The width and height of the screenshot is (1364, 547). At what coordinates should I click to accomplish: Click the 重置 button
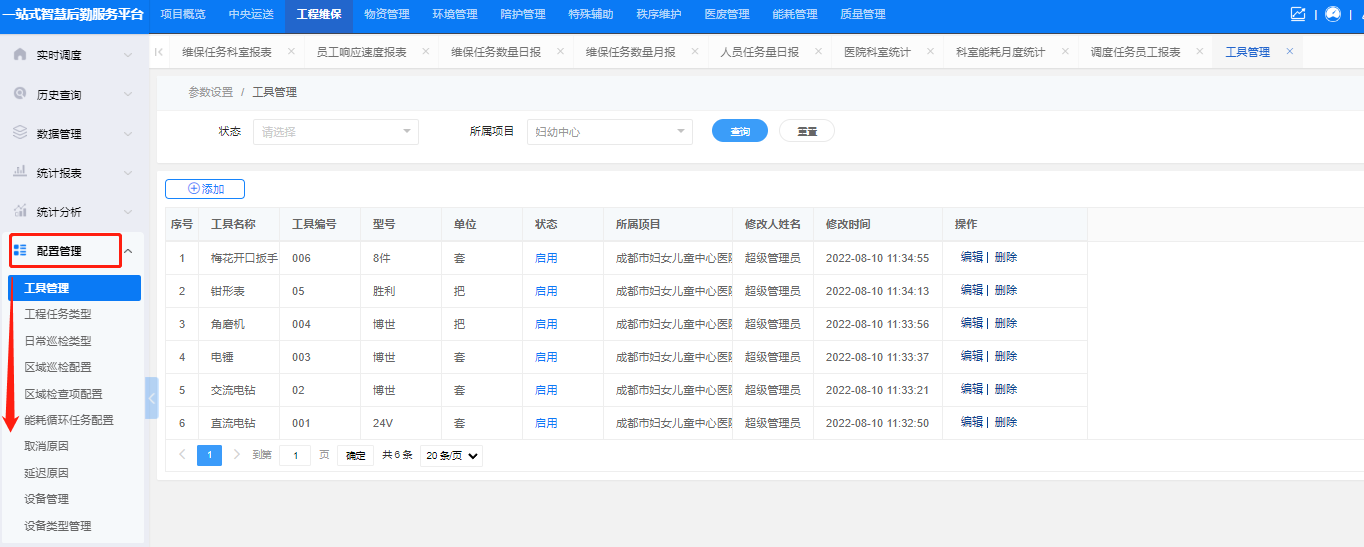coord(807,131)
